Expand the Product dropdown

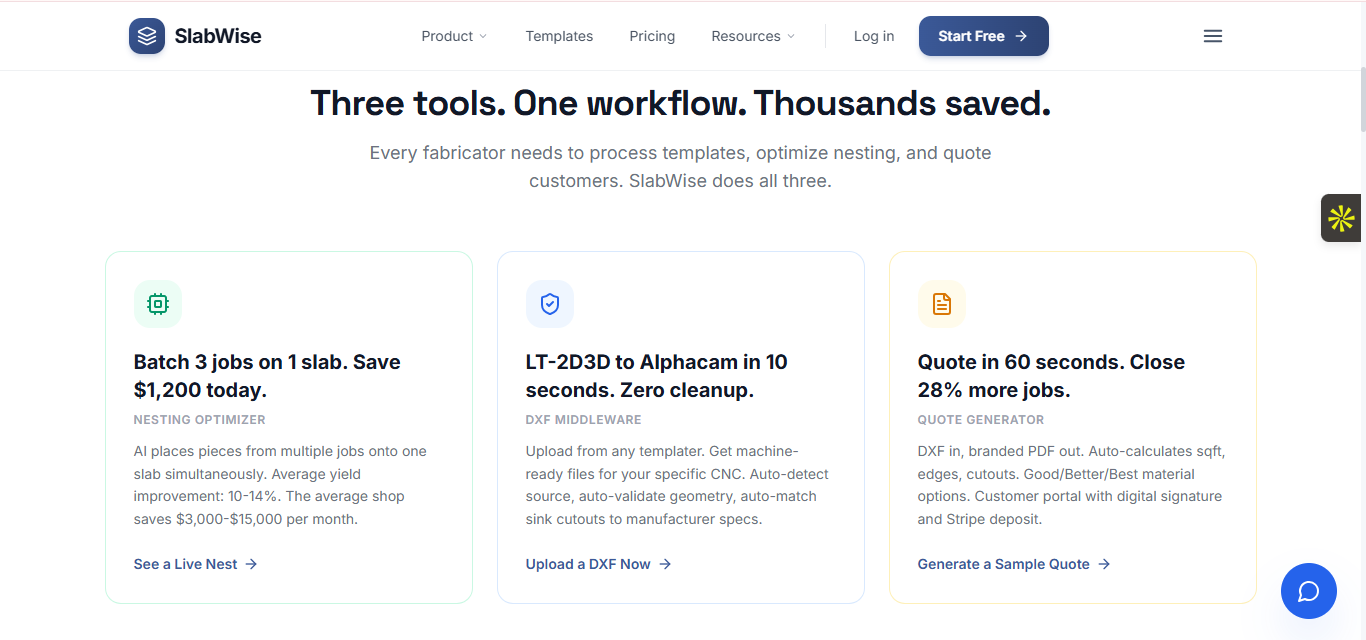click(454, 36)
